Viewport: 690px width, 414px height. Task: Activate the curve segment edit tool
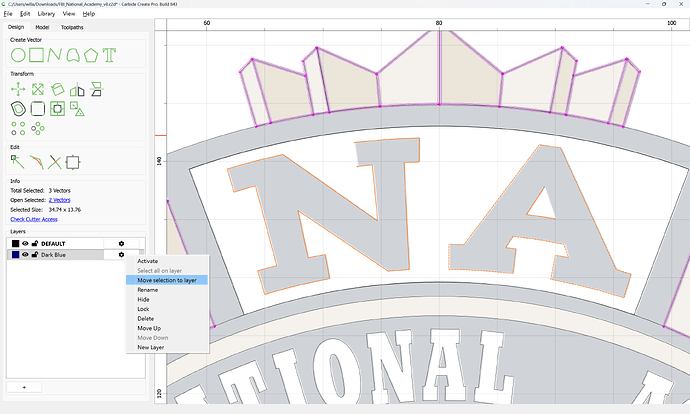[x=37, y=162]
